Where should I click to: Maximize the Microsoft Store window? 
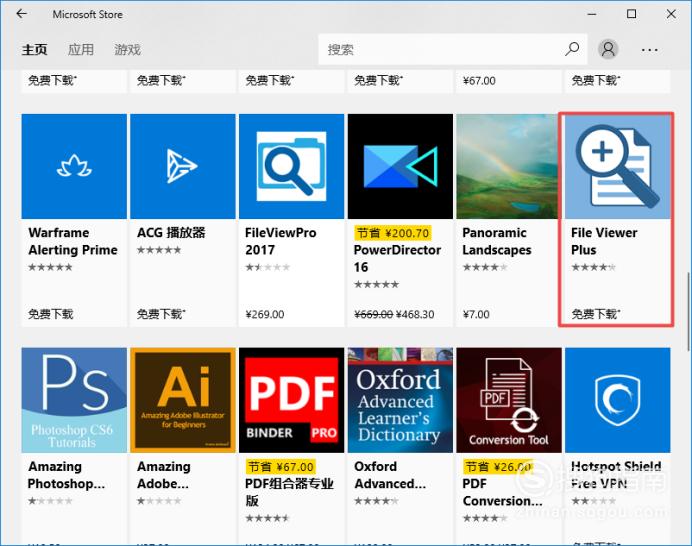pyautogui.click(x=632, y=14)
